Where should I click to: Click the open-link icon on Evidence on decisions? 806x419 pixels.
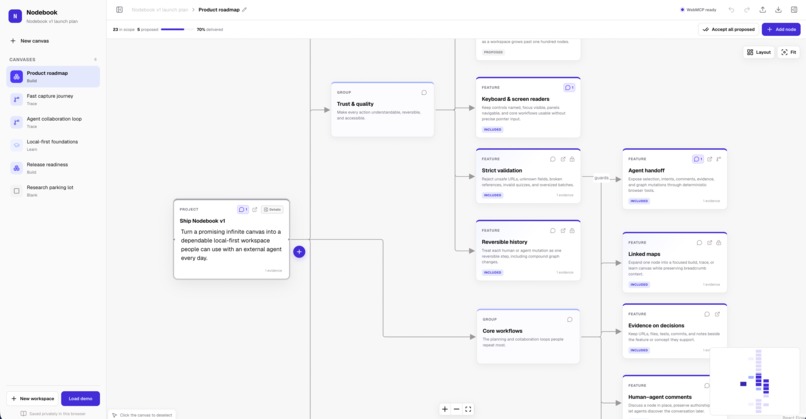[x=717, y=314]
